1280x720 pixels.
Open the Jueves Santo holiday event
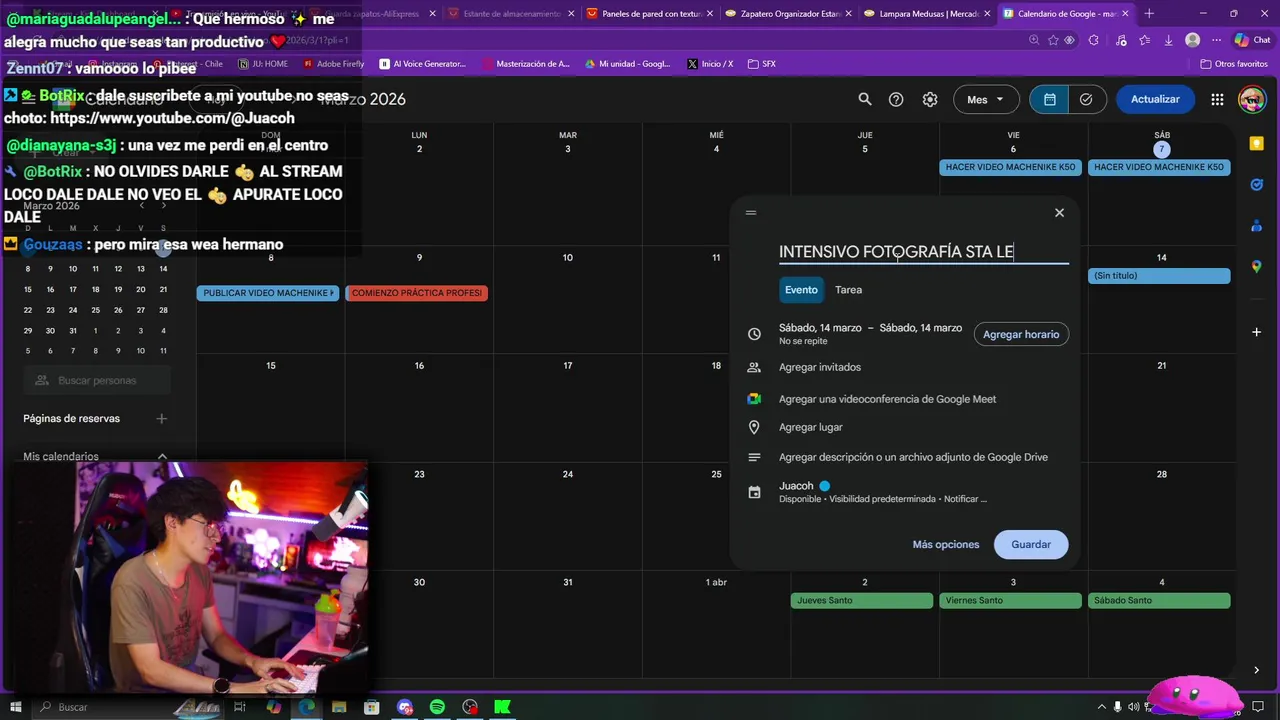tap(861, 601)
